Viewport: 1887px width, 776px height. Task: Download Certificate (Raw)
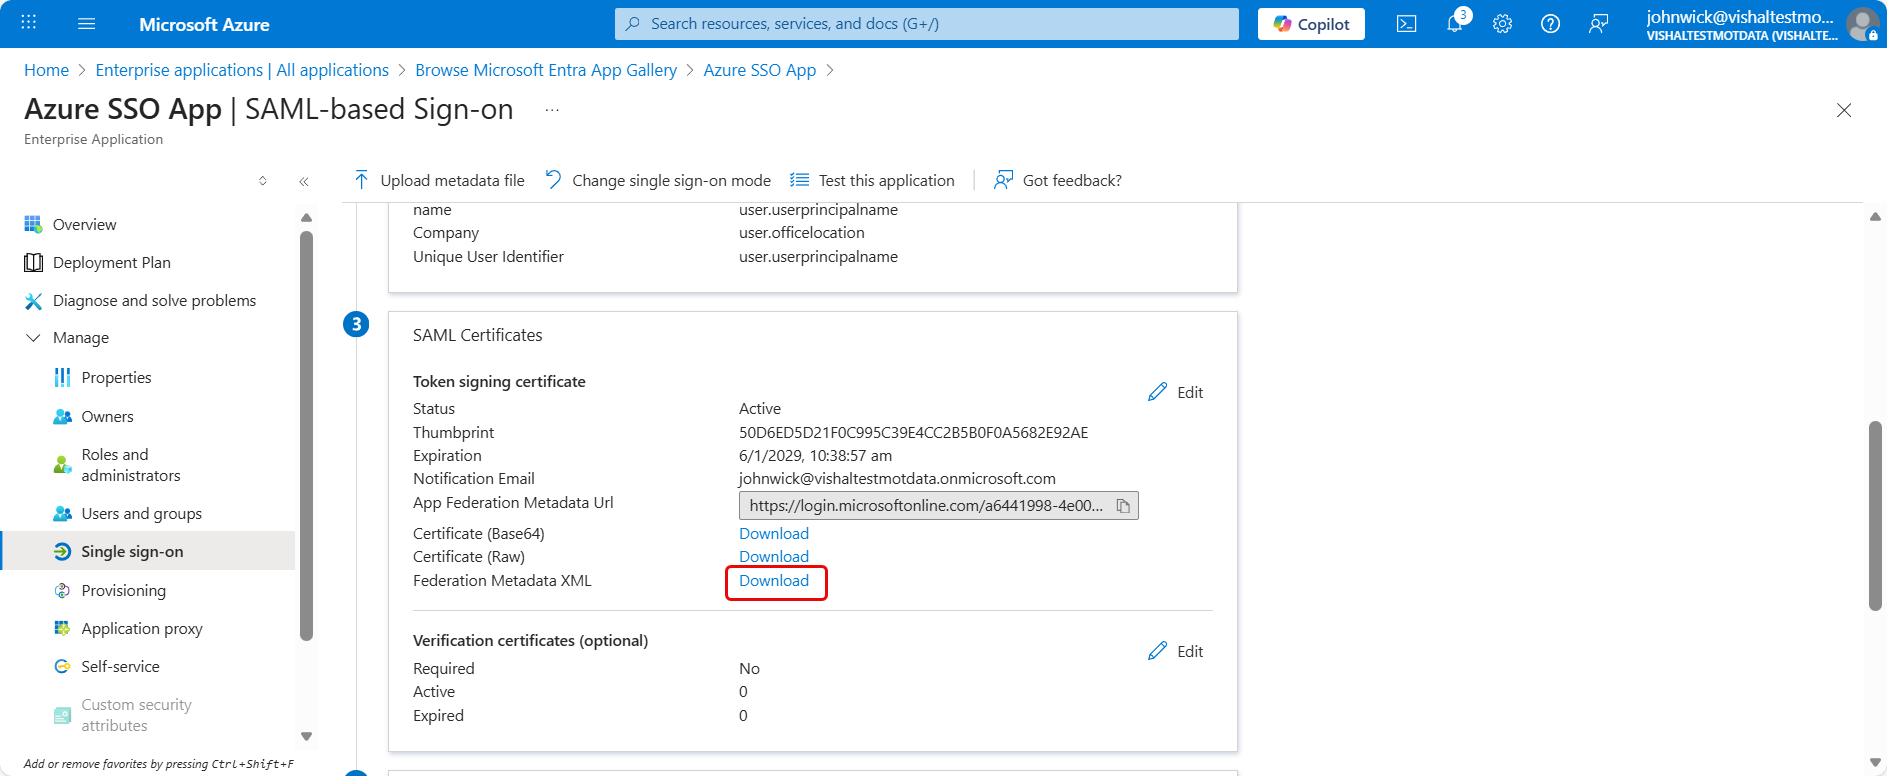[x=774, y=556]
